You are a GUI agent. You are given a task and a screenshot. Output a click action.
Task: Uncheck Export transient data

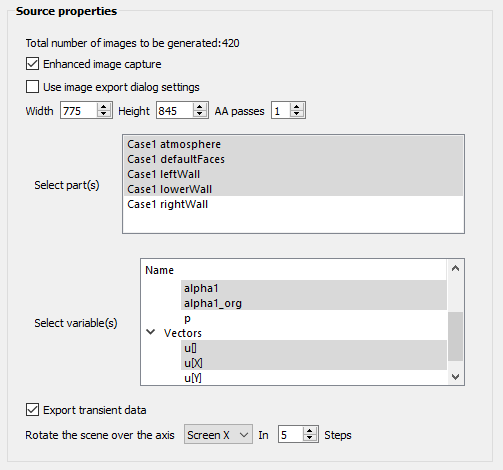click(x=32, y=410)
